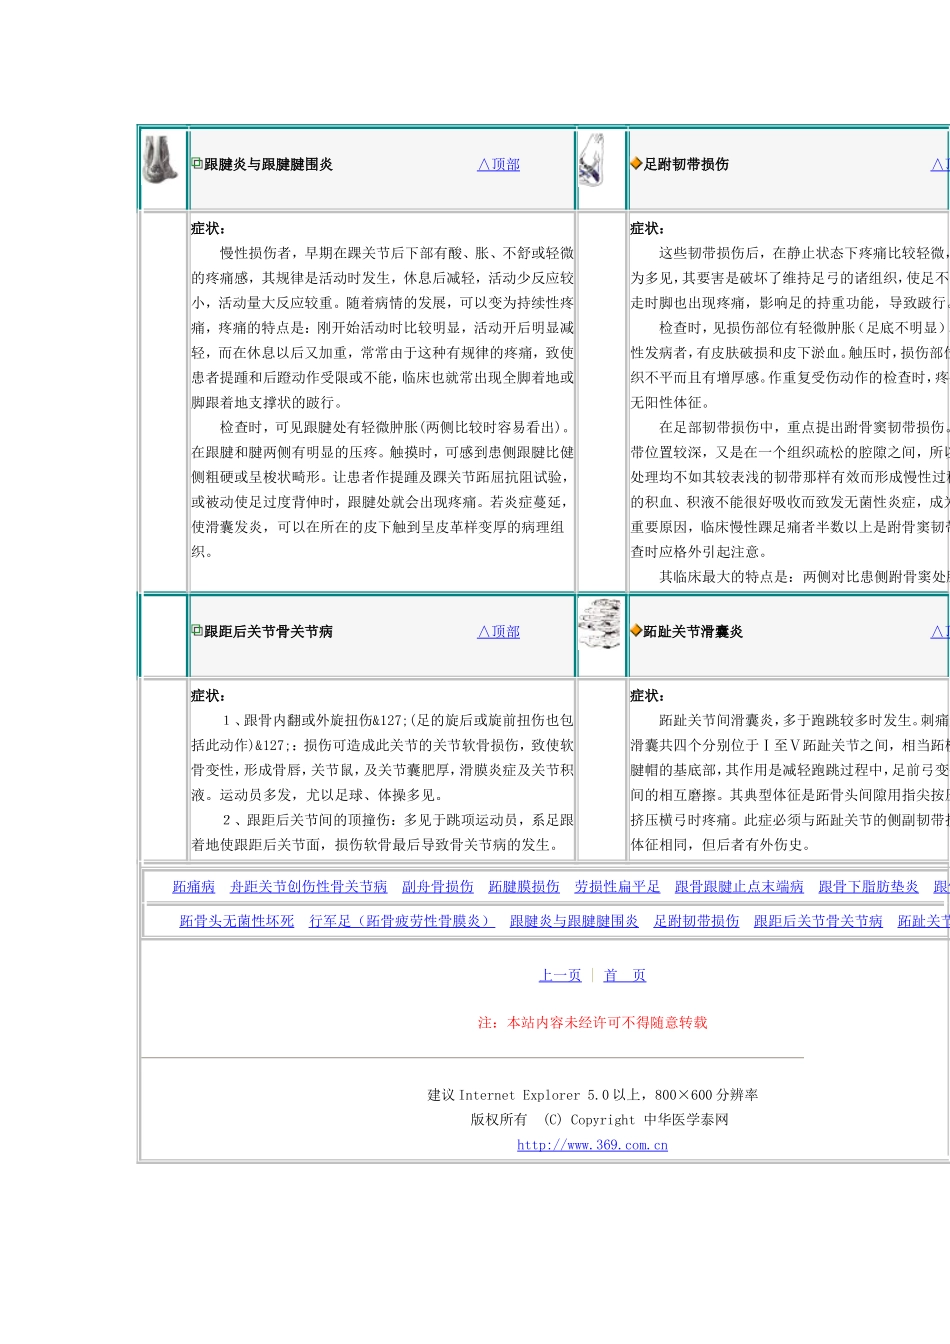950x1344 pixels.
Task: Click 症状 label under 跟距后关节骨关节病
Action: 208,695
